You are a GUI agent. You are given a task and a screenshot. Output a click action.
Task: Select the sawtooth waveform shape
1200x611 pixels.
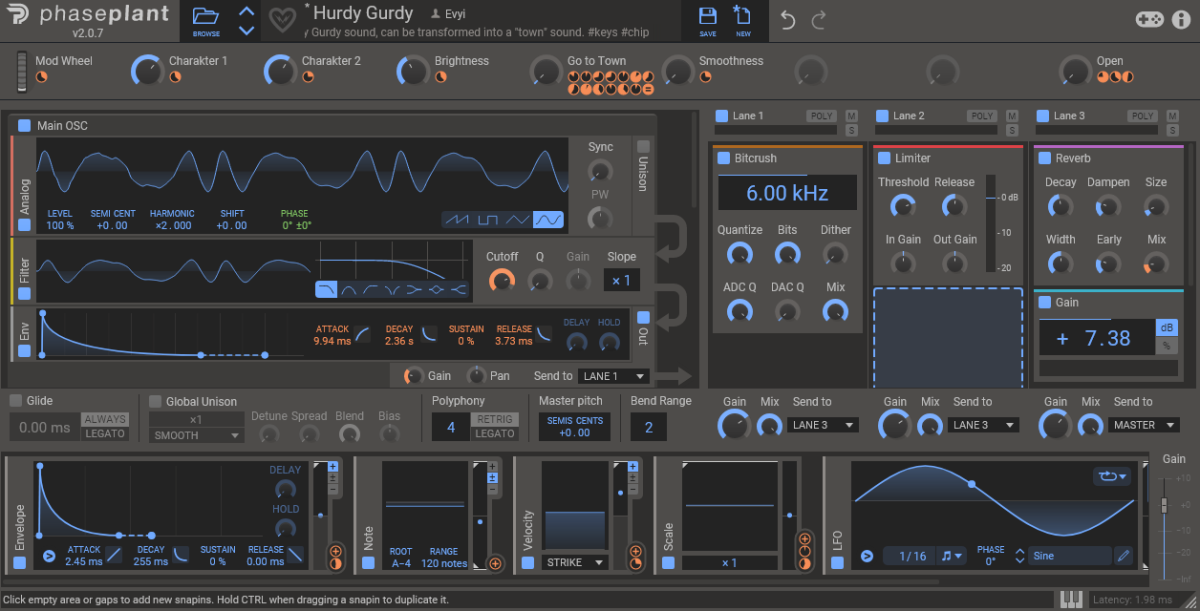pos(457,219)
